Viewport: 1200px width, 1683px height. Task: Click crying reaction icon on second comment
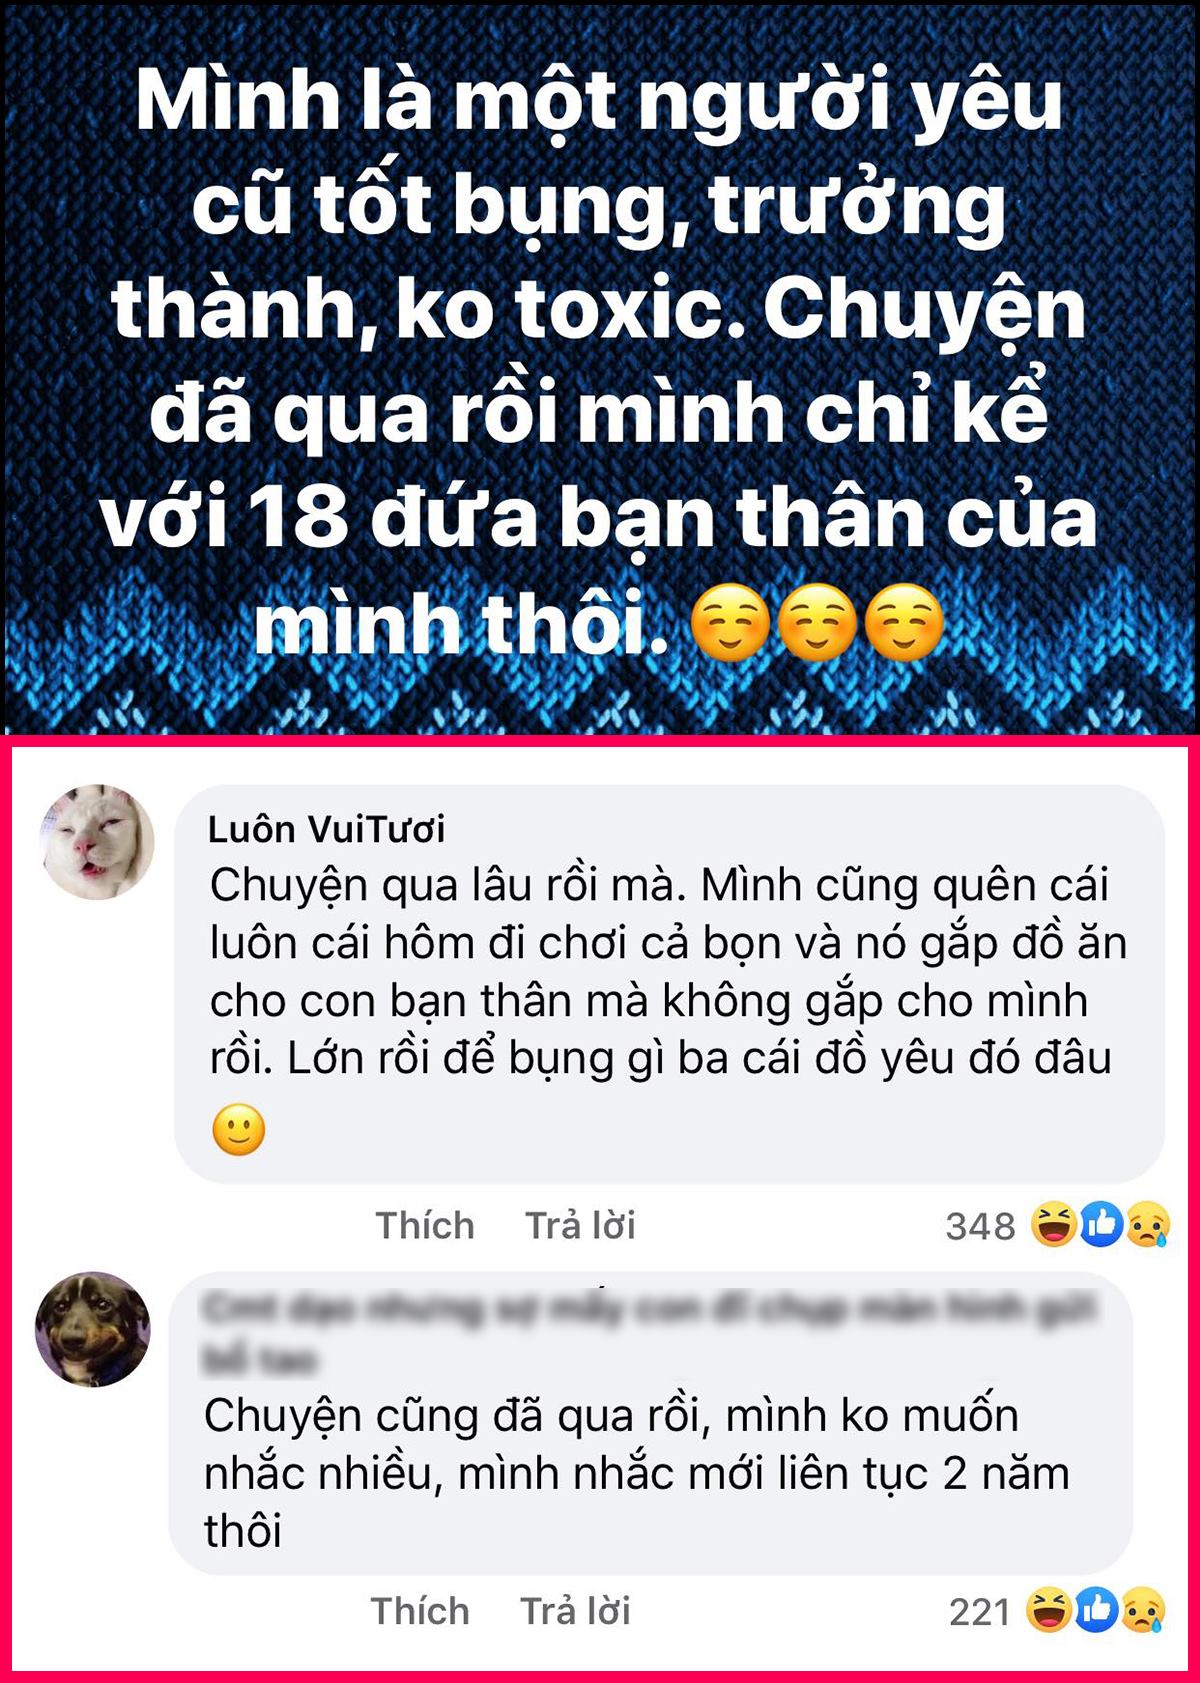1143,1610
